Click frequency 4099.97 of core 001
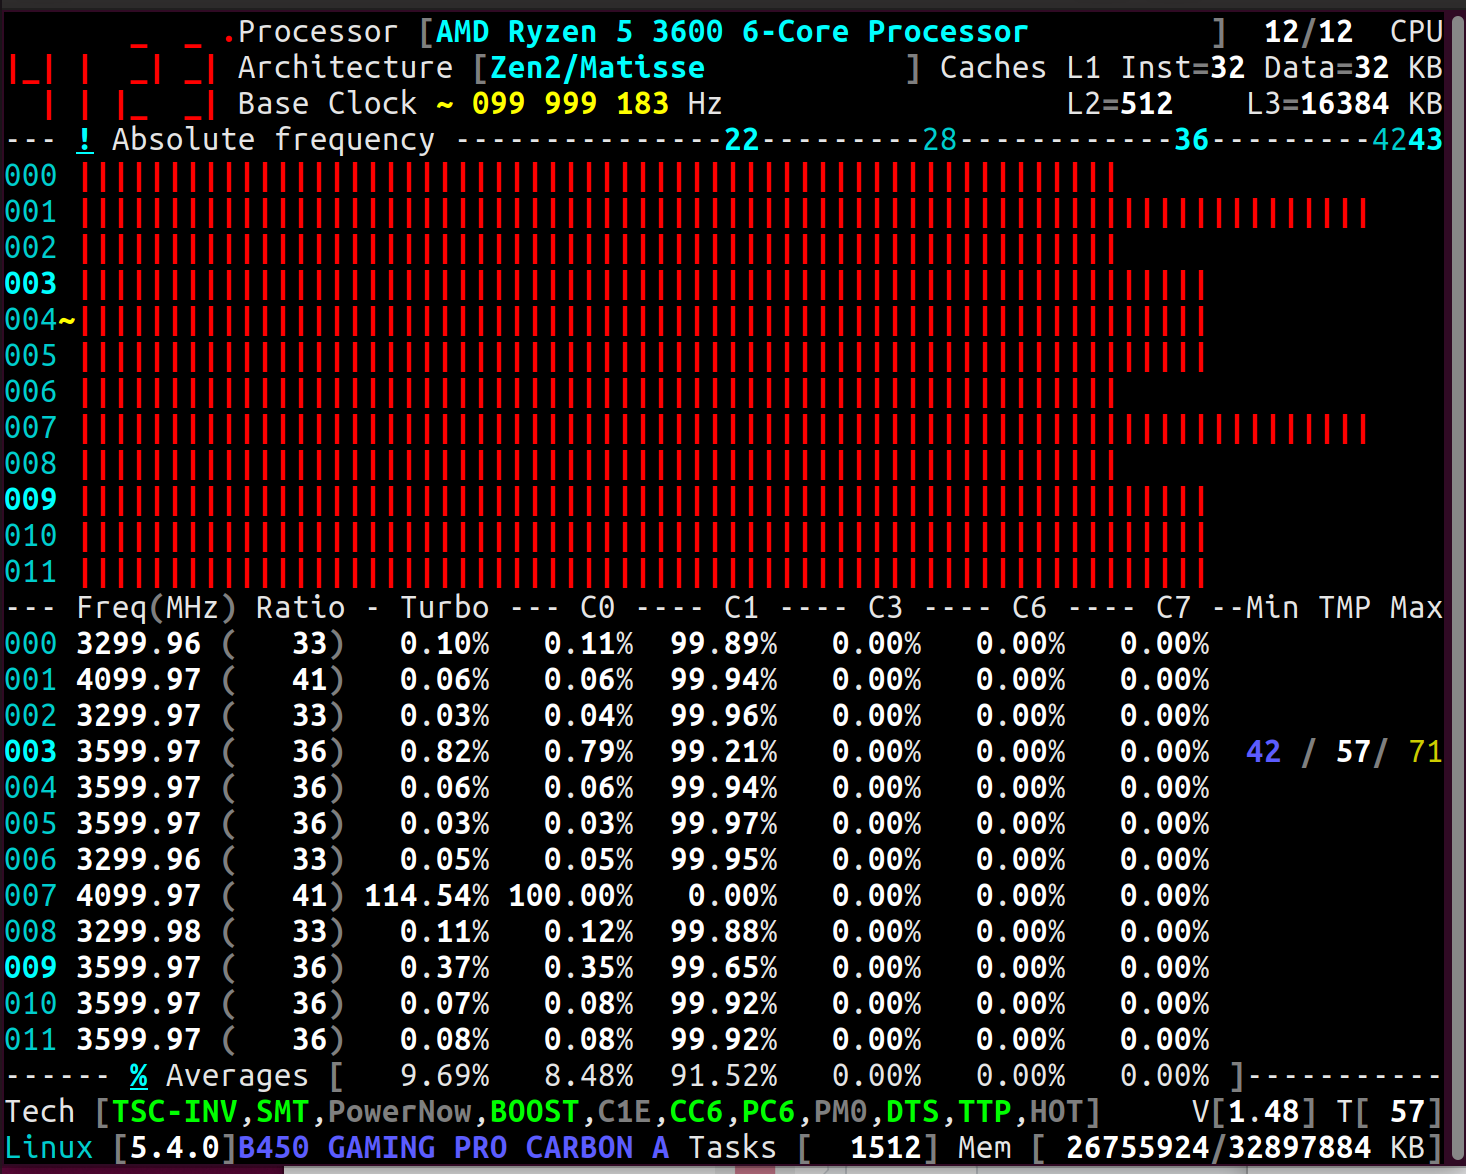Viewport: 1466px width, 1174px height. tap(139, 680)
